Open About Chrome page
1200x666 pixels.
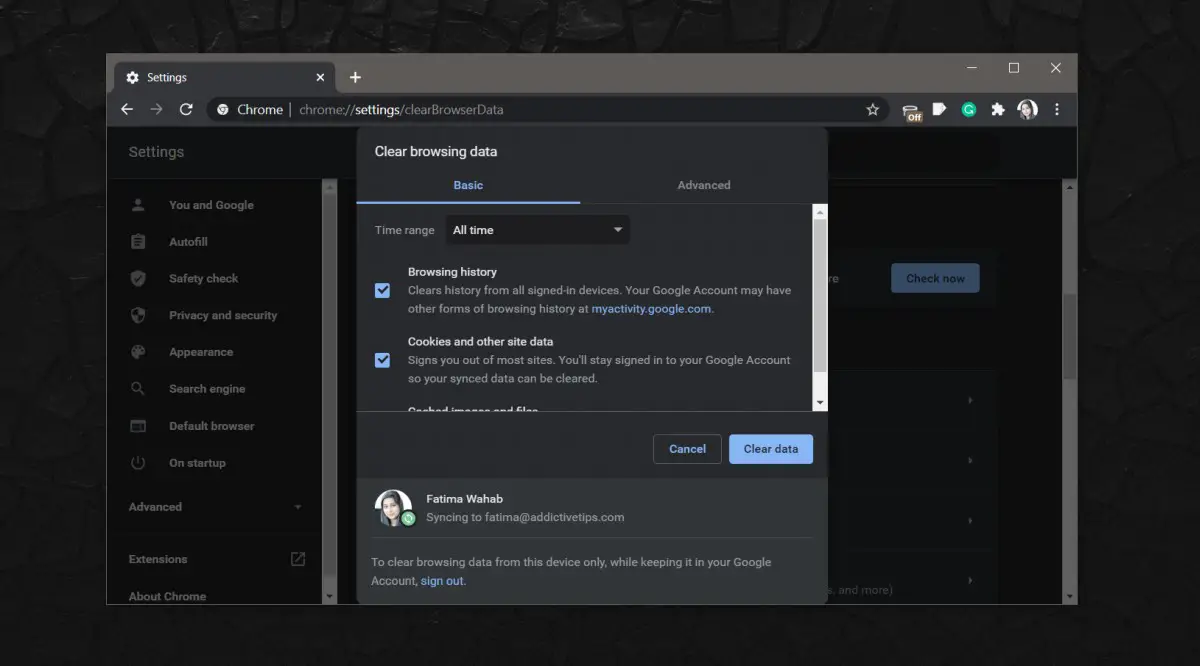pyautogui.click(x=167, y=596)
